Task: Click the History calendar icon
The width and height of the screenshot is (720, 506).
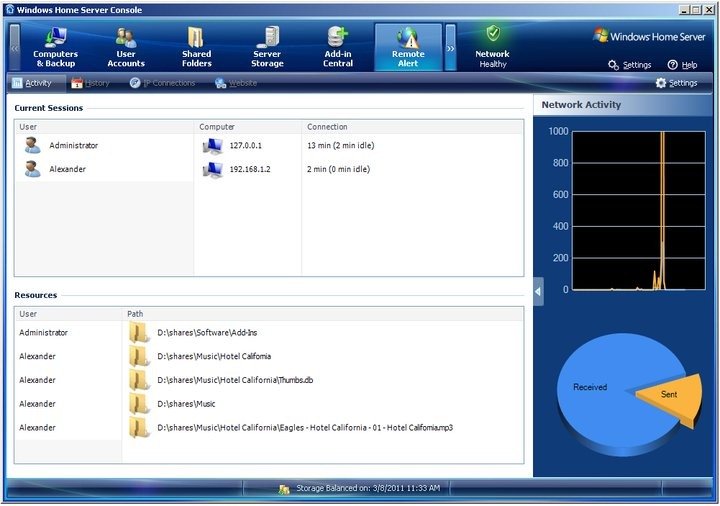Action: point(77,83)
